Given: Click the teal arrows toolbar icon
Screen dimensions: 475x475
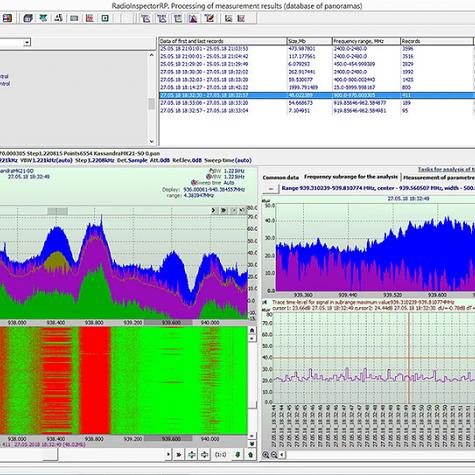Looking at the screenshot, I should pyautogui.click(x=43, y=18).
